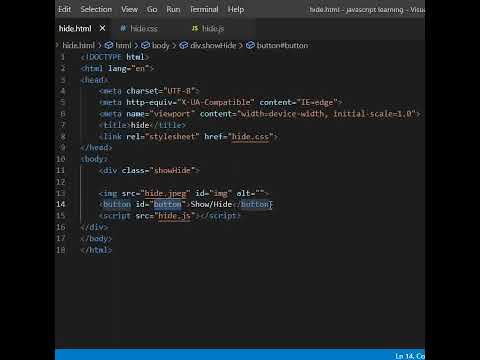Screen dimensions: 480x360
Task: Click line number 18 in the gutter
Action: pos(61,250)
